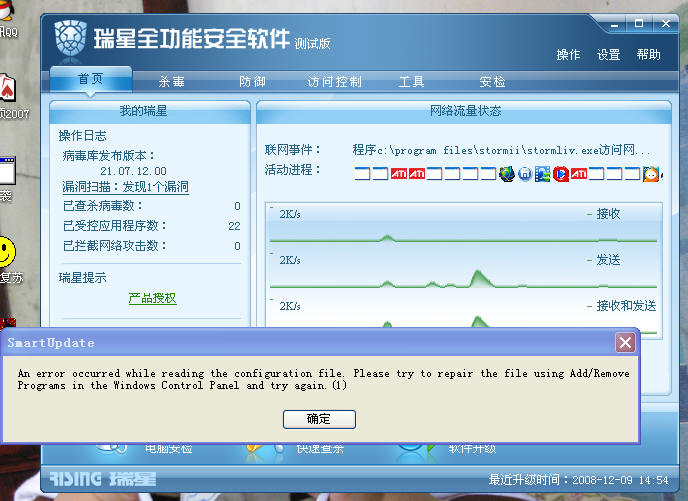The image size is (688, 501).
Task: Click the blank window desktop icon on left edge
Action: pos(7,170)
